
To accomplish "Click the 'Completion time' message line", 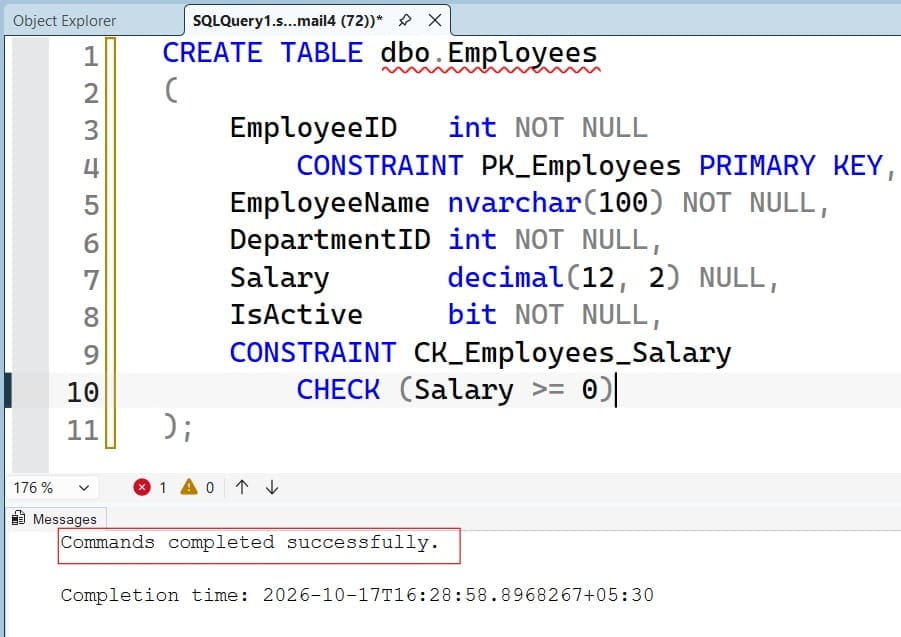I will click(357, 595).
